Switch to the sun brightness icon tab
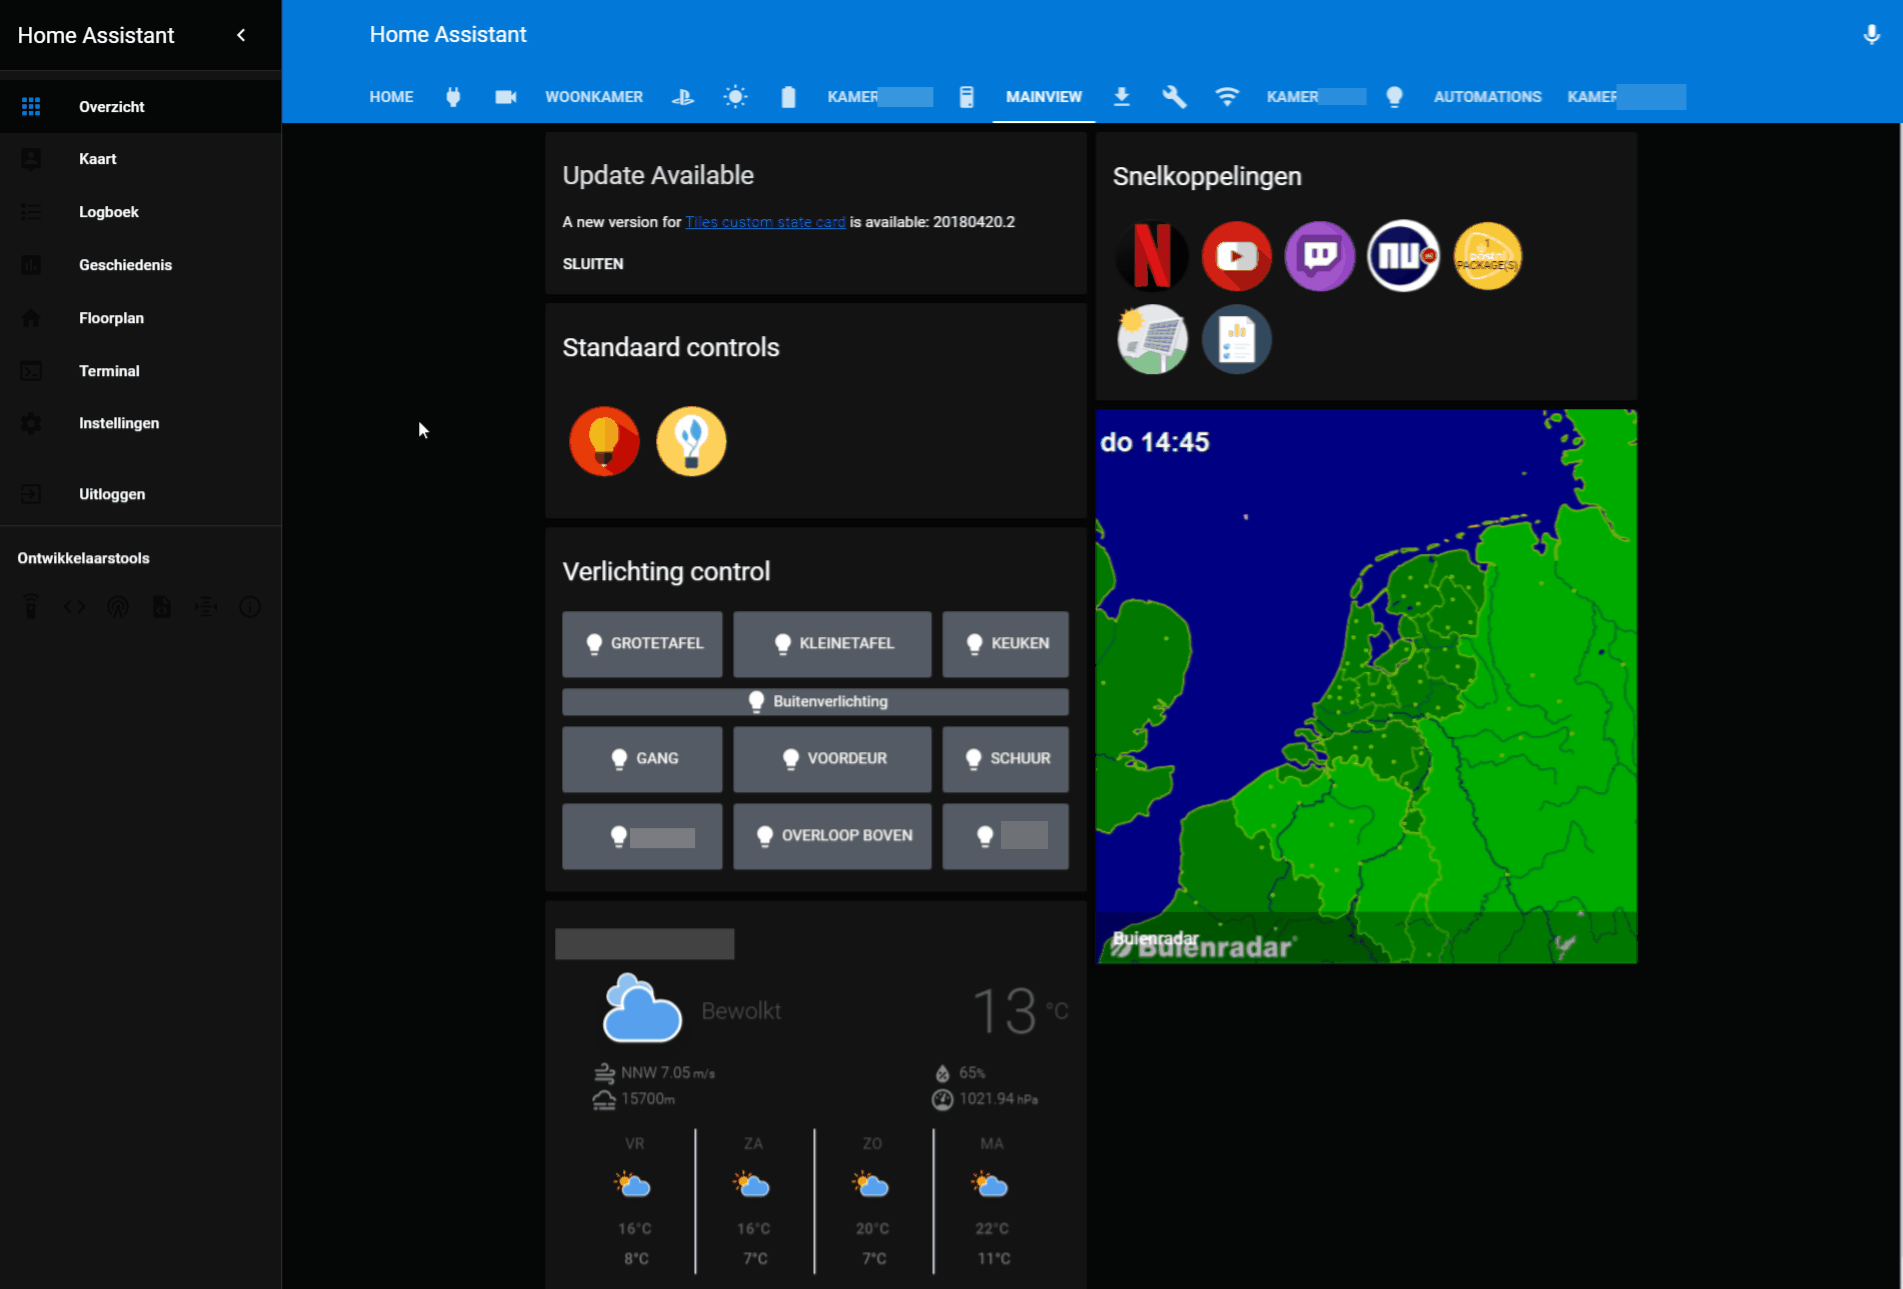The image size is (1903, 1289). (735, 97)
